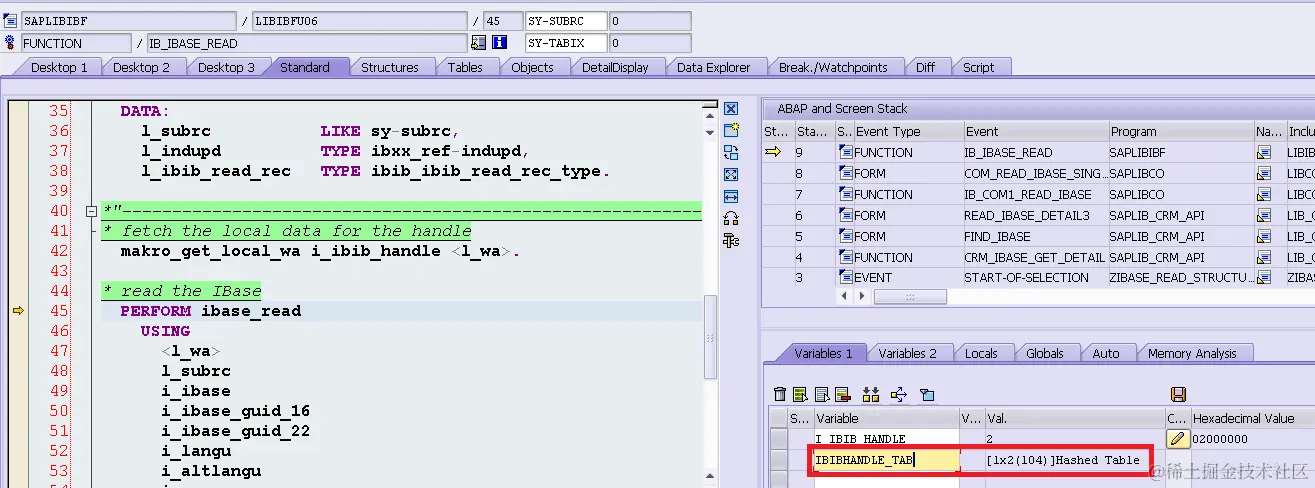Switch to the Locals tab

pos(981,353)
